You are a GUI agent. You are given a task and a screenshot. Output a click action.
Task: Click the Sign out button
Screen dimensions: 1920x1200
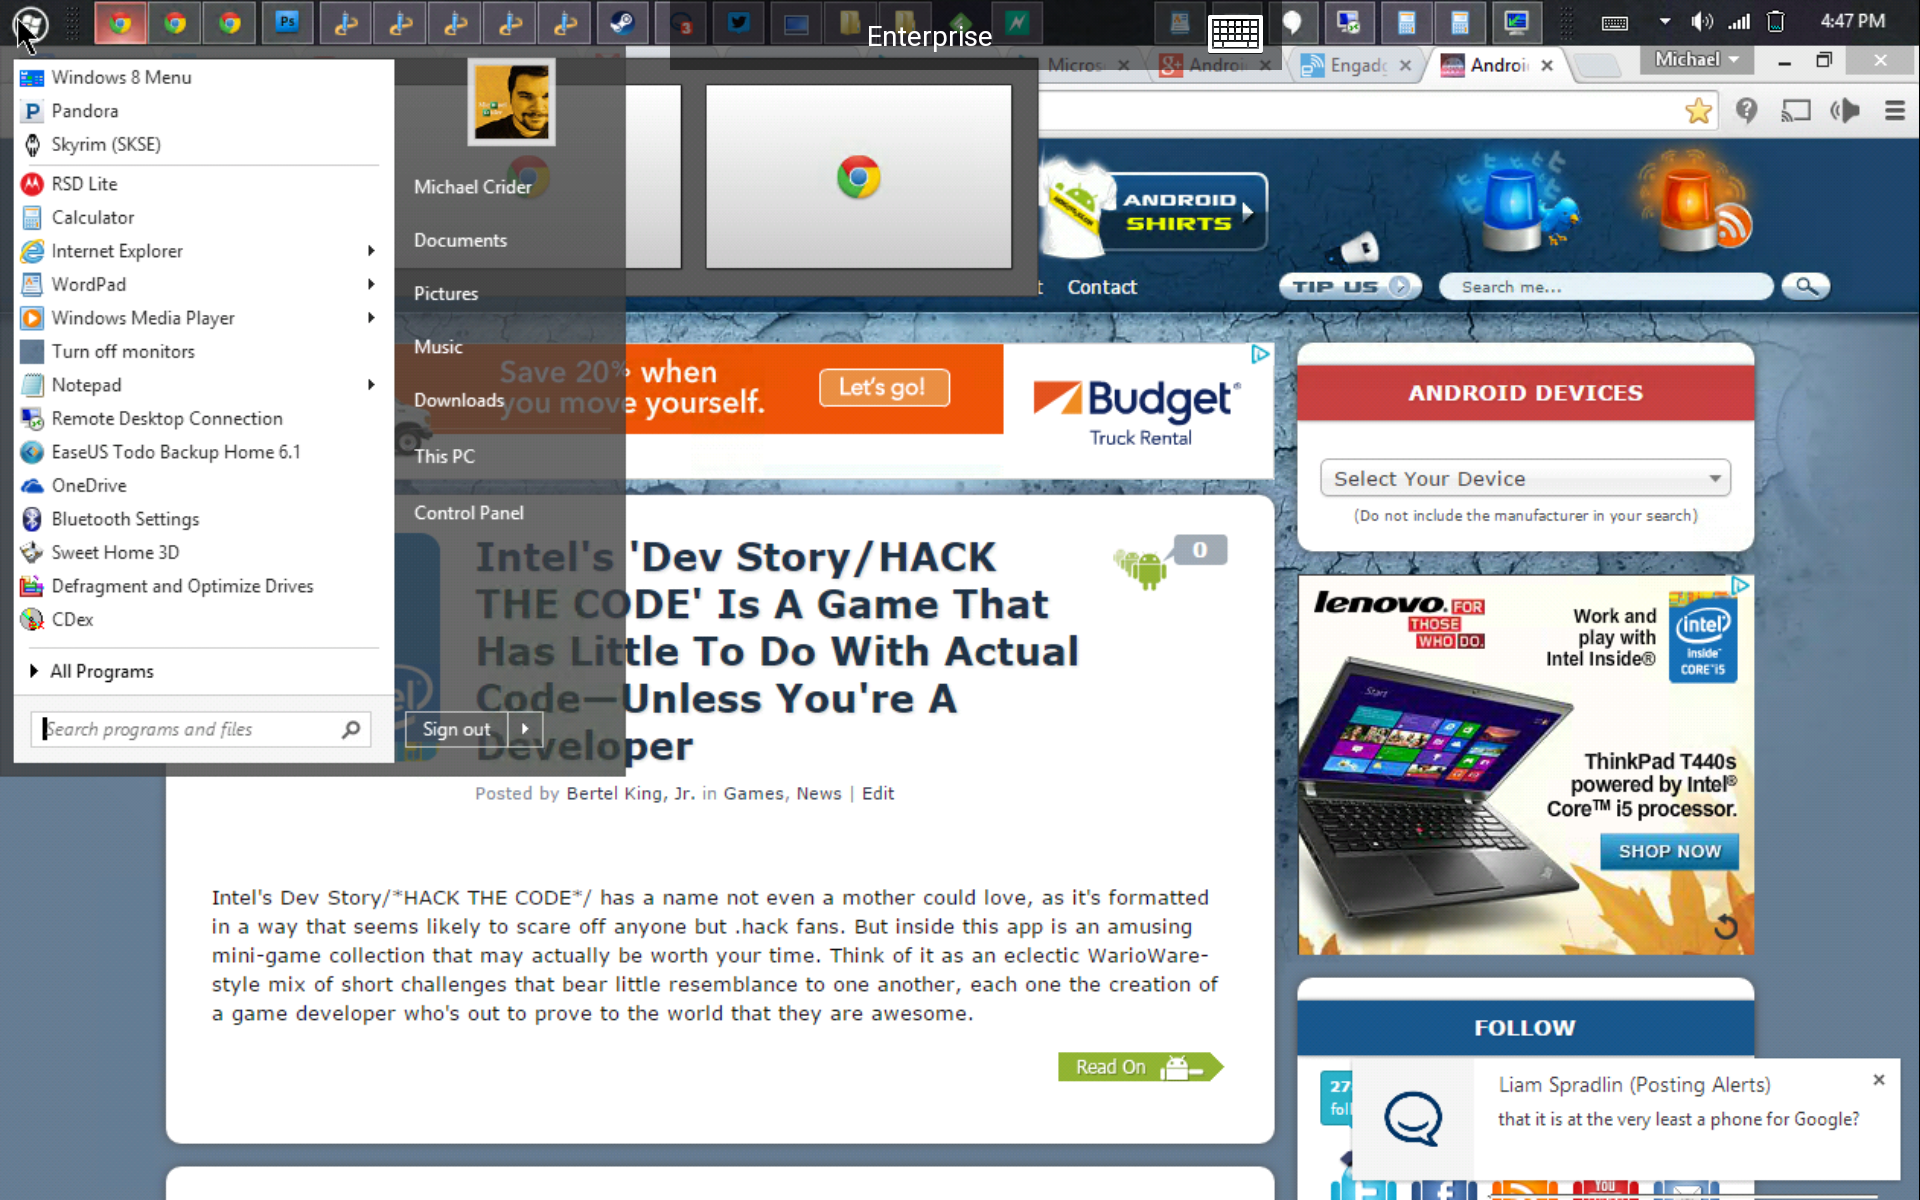click(x=456, y=729)
